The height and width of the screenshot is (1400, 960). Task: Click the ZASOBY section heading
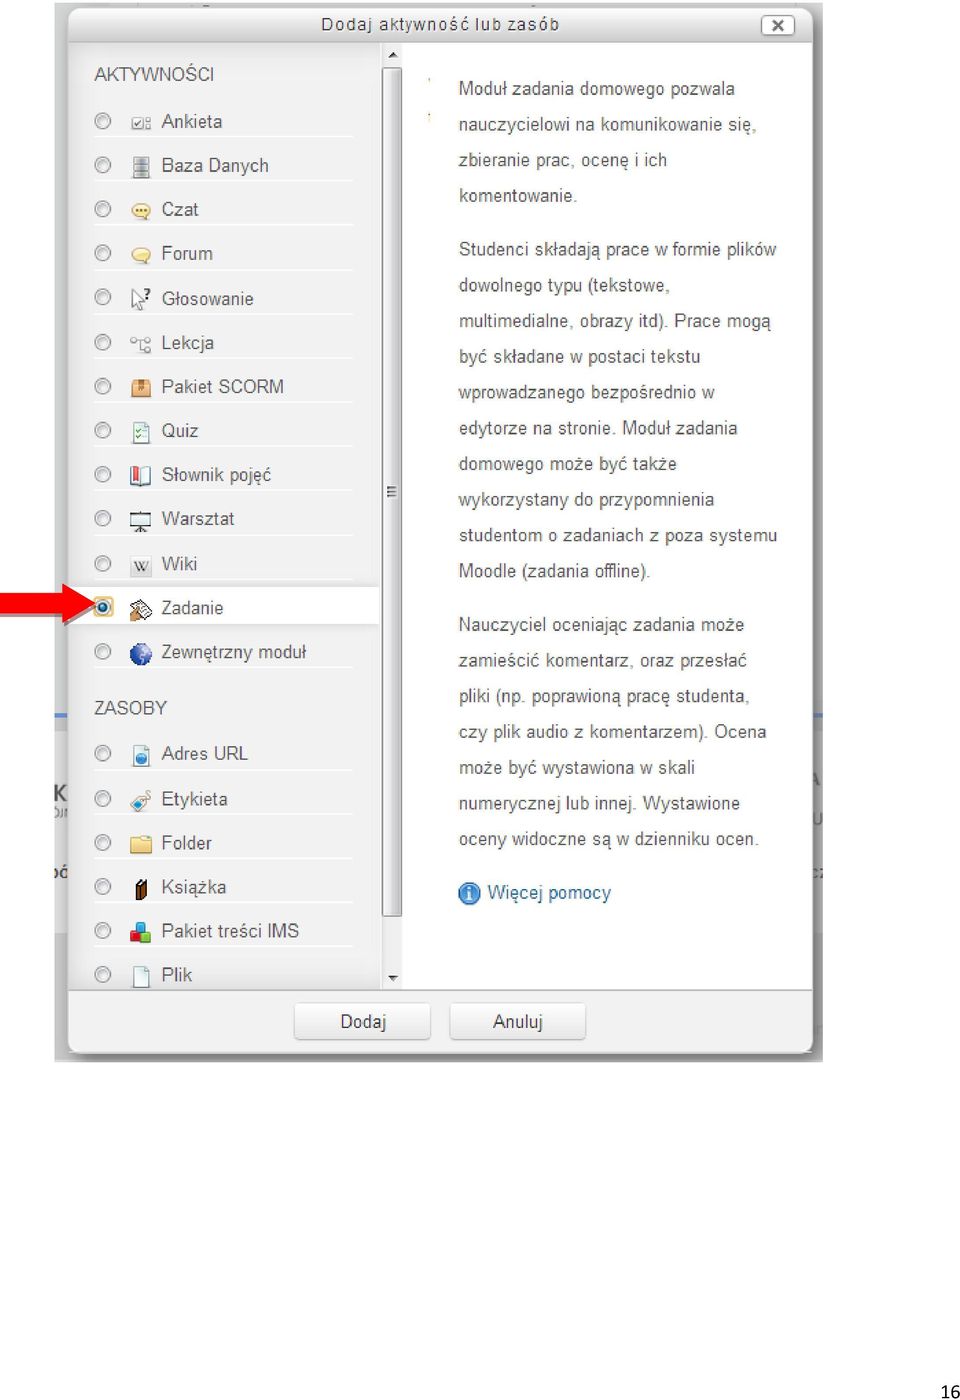pos(131,708)
